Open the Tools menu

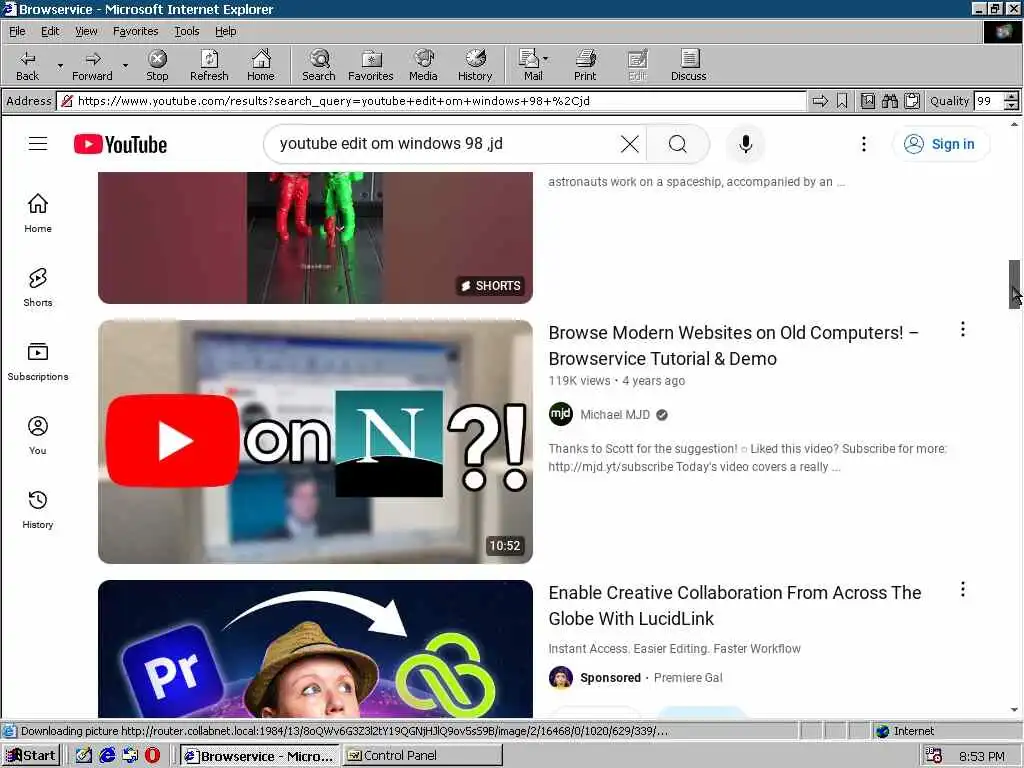click(x=186, y=31)
